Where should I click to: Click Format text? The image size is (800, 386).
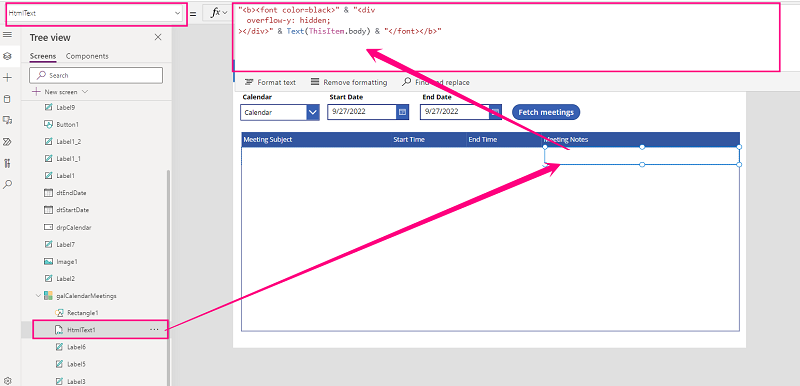(270, 82)
